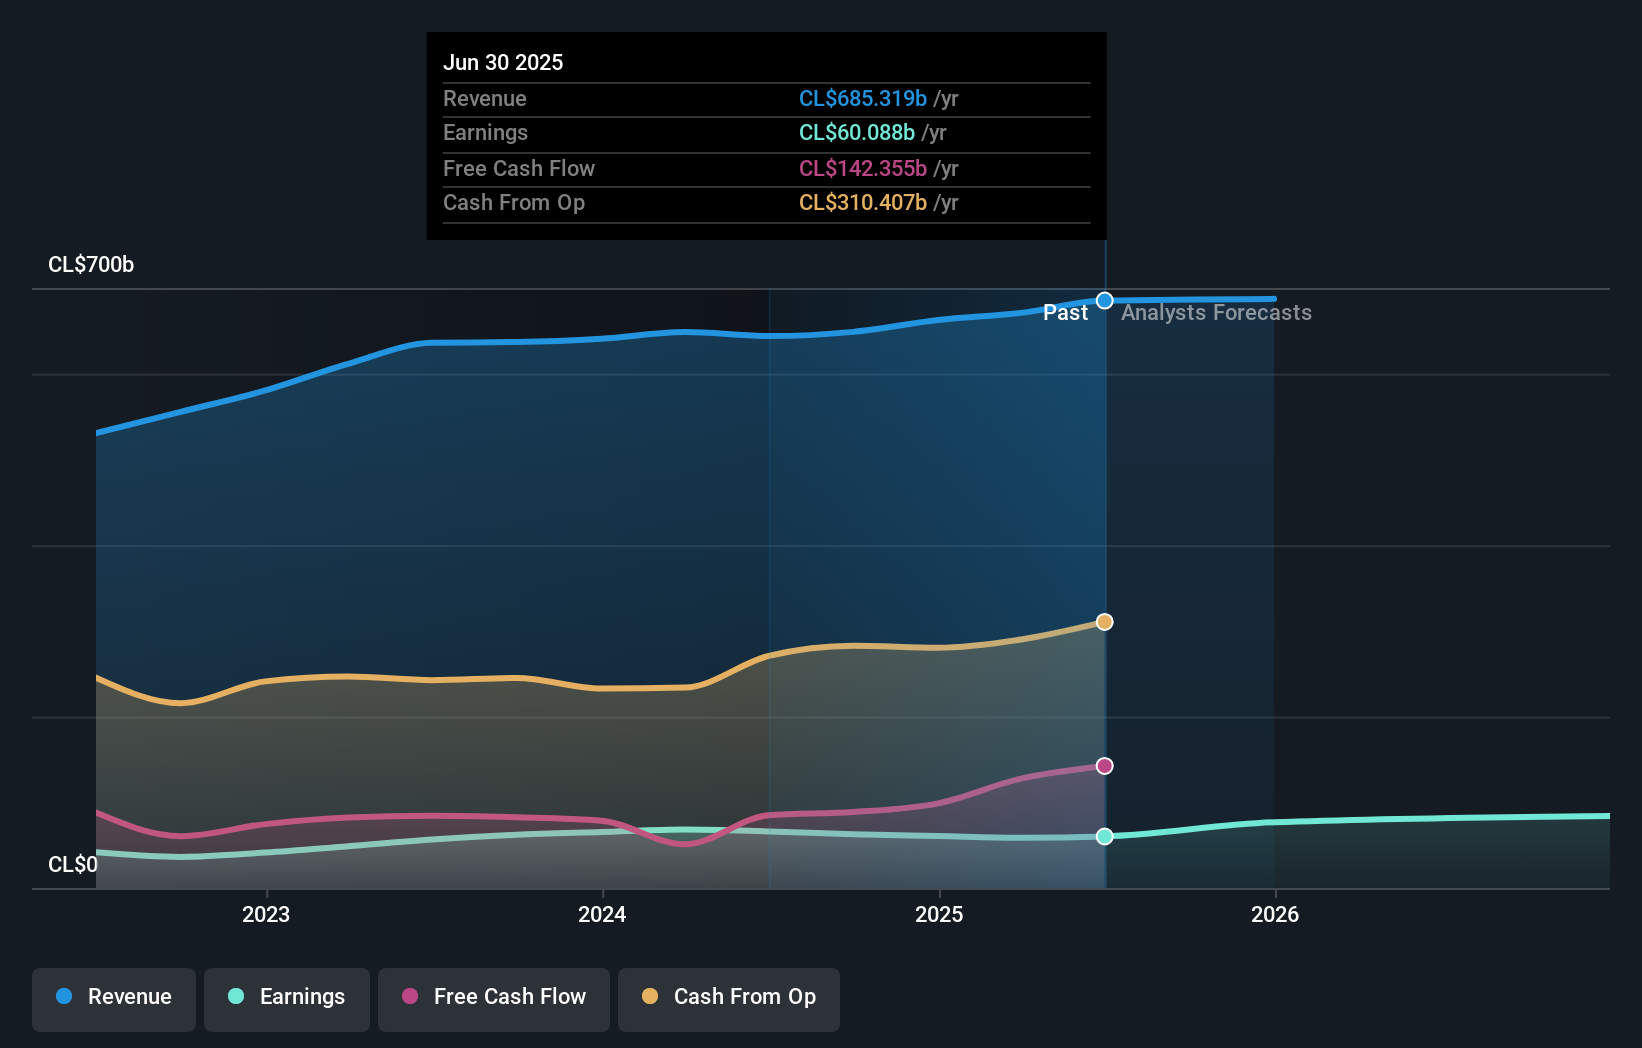
Task: Click the pink Free Cash Flow chart marker
Action: point(1104,766)
